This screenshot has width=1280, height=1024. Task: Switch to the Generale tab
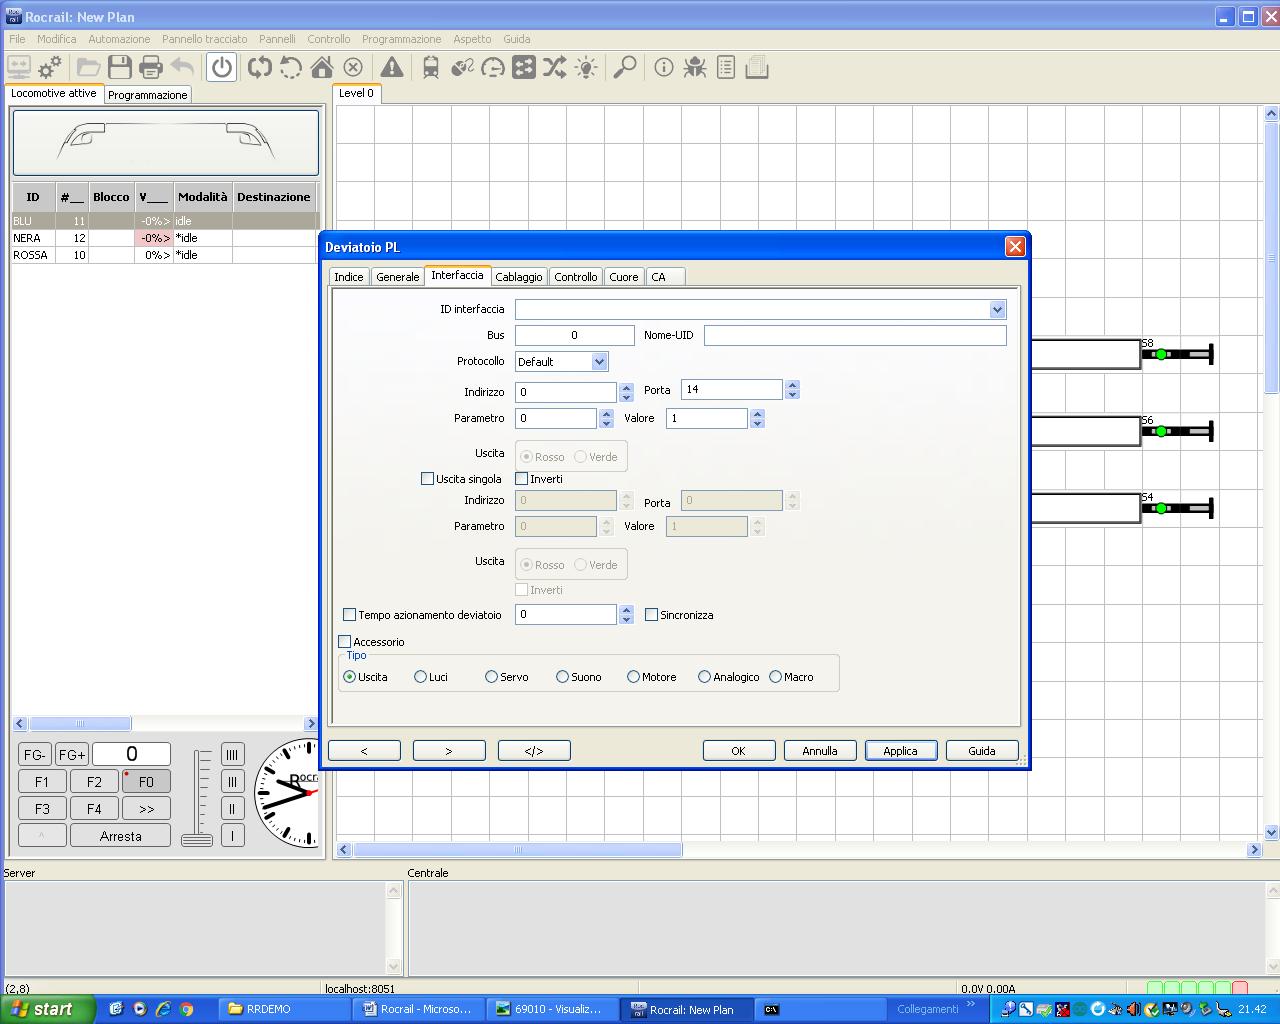(x=397, y=277)
